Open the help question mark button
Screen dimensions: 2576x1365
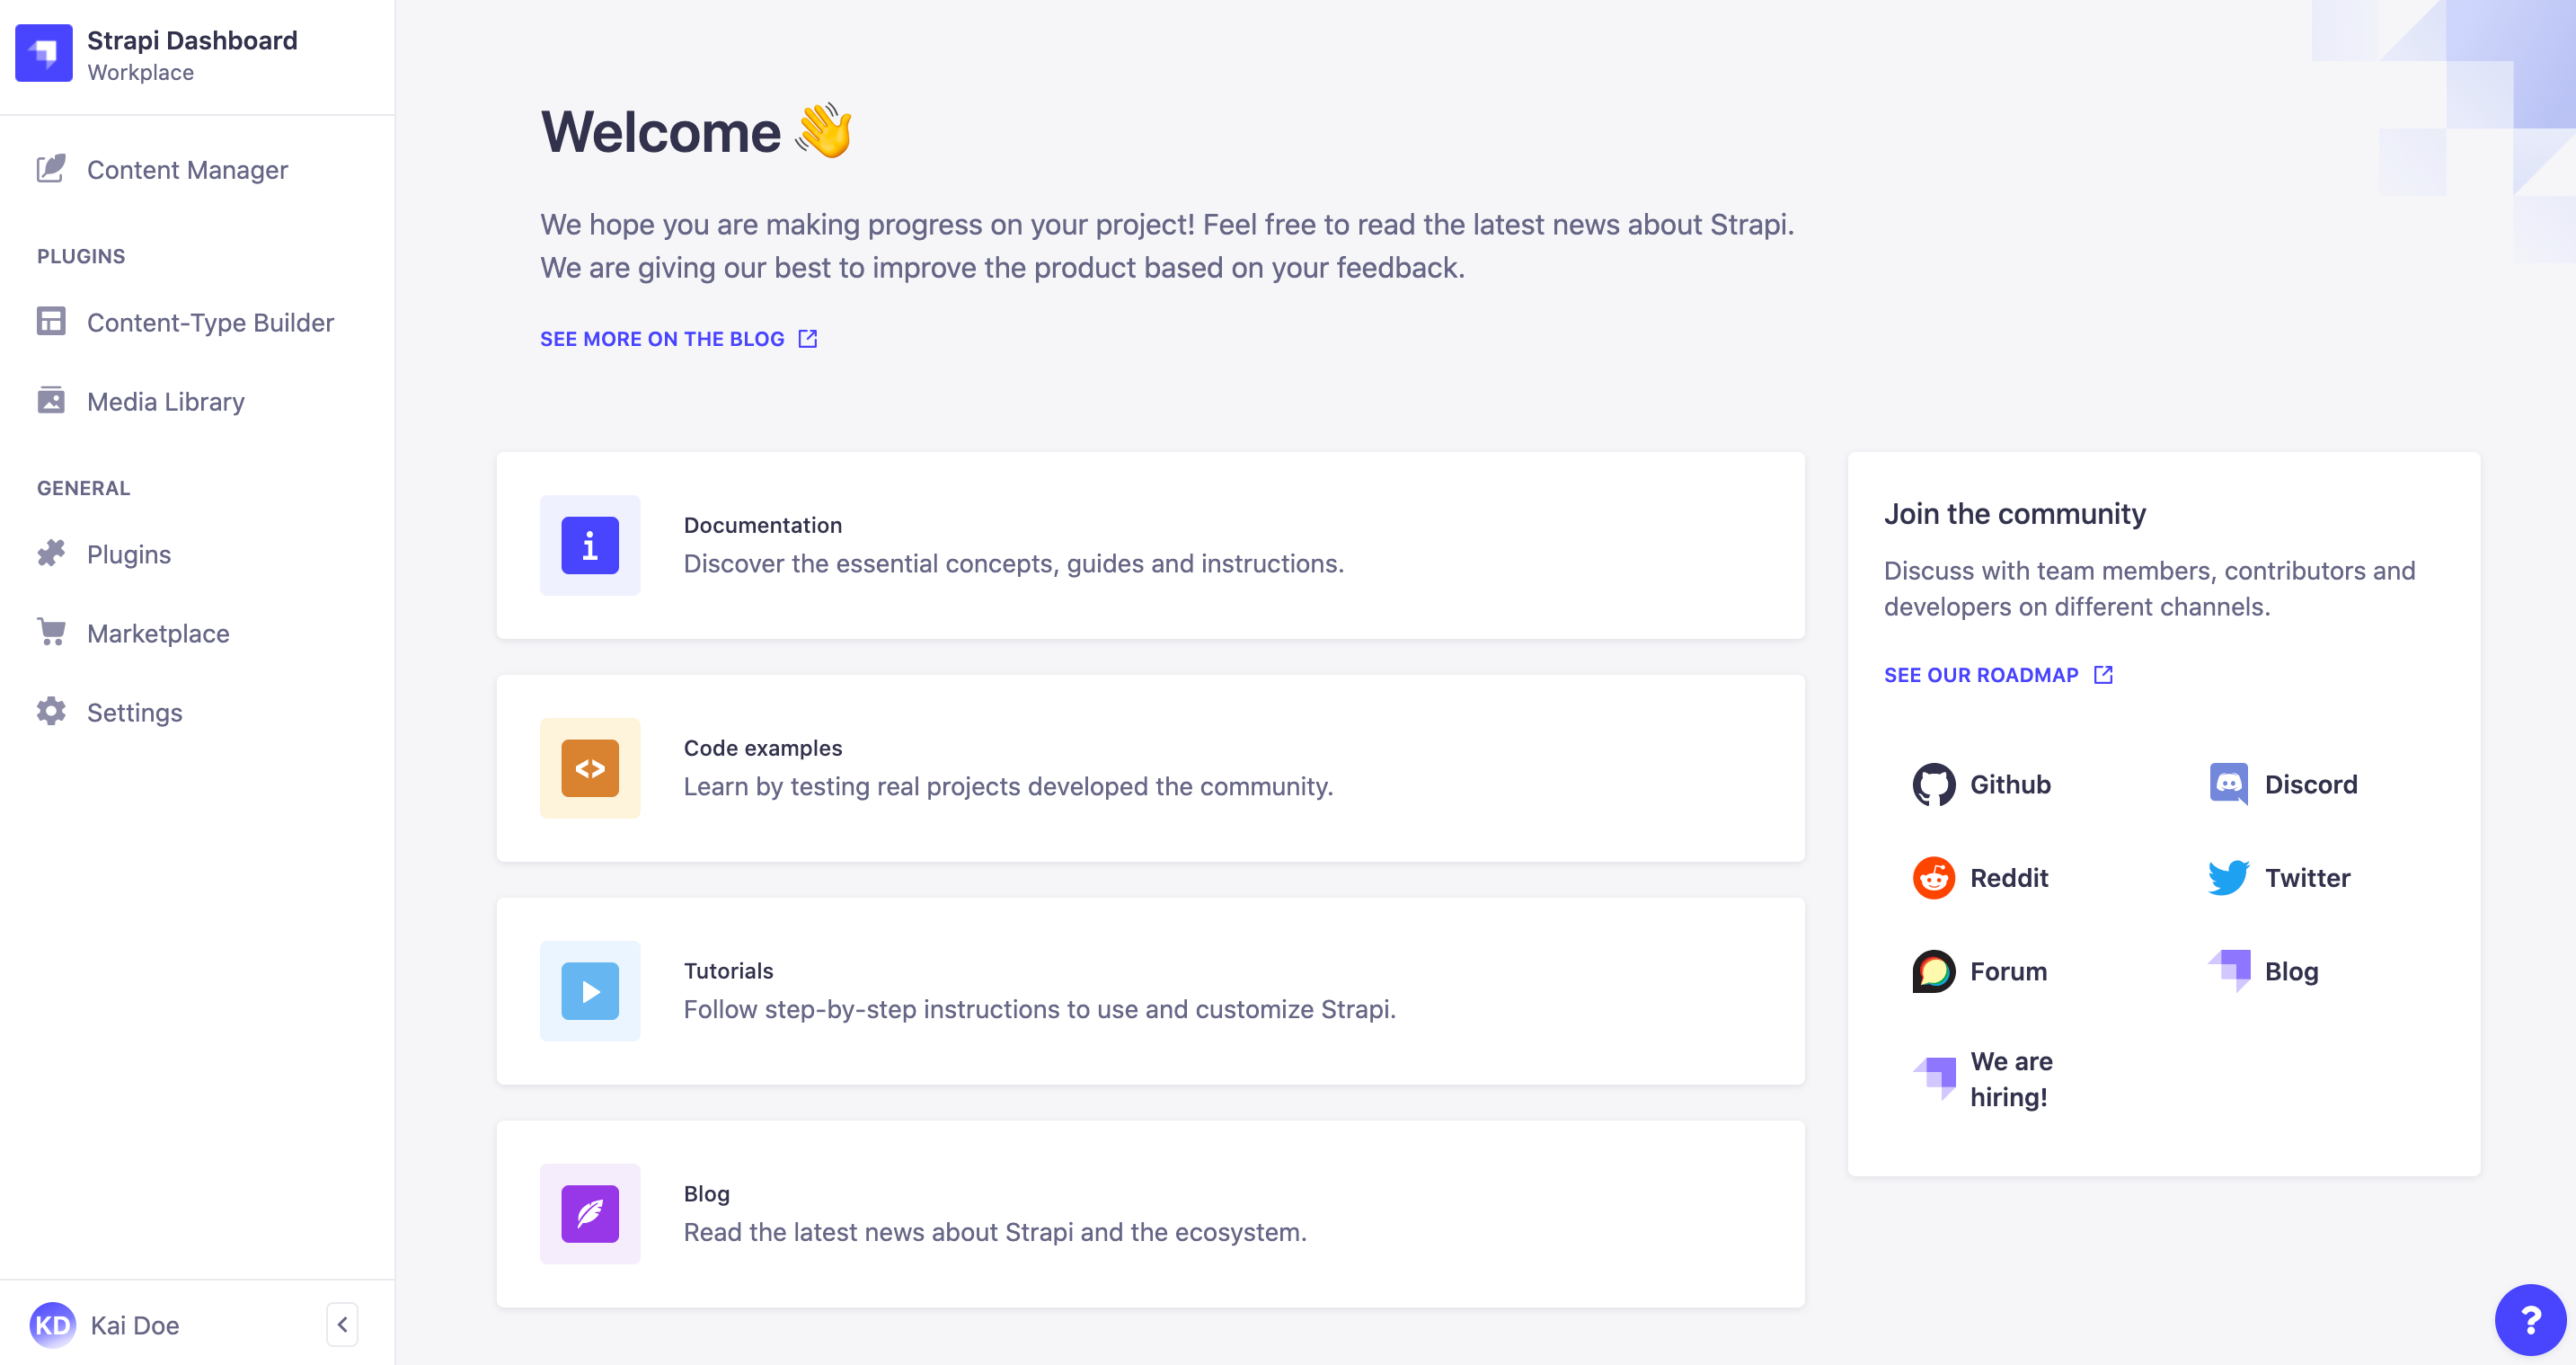(x=2532, y=1320)
